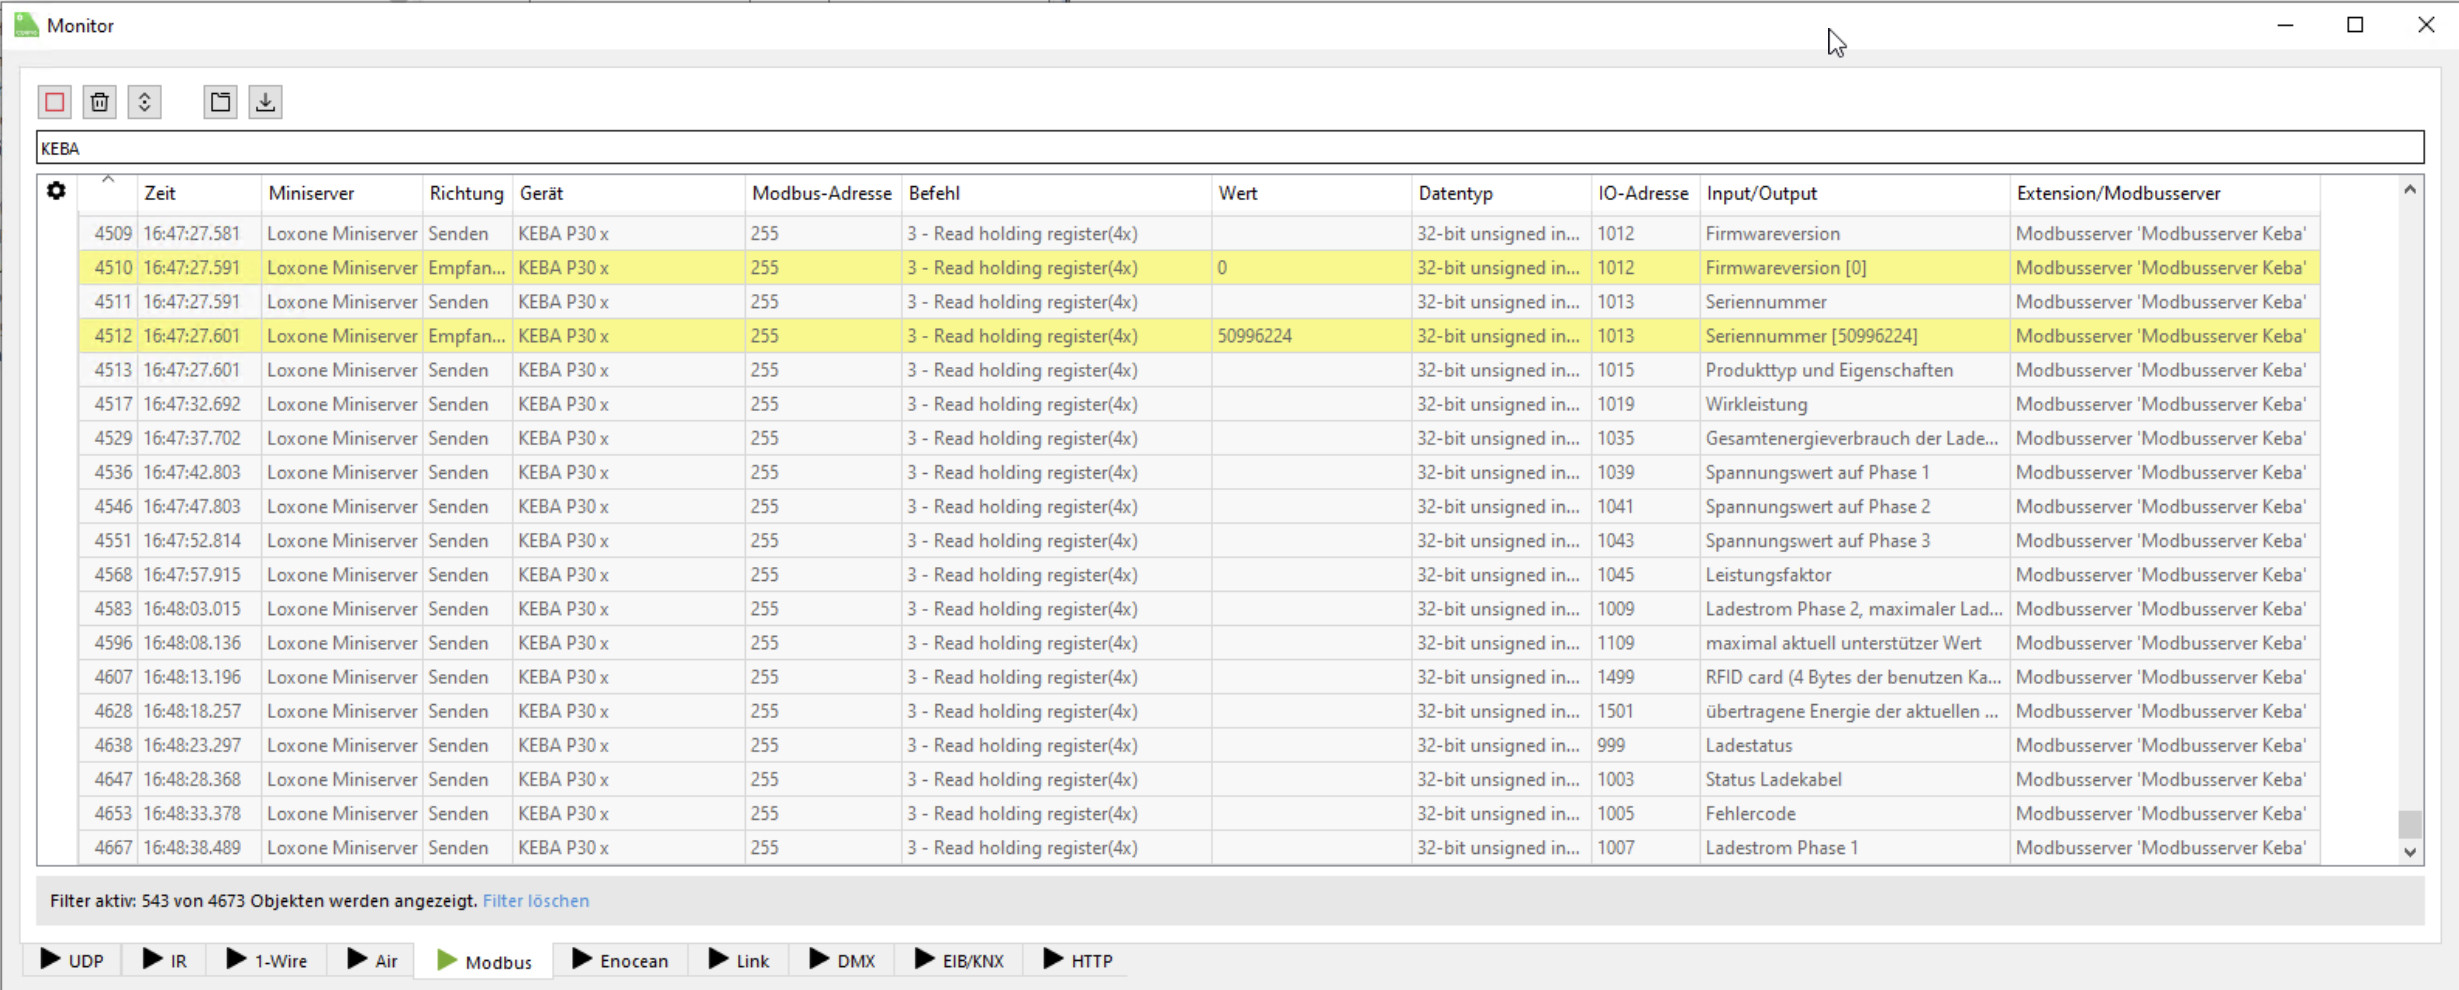This screenshot has height=990, width=2459.
Task: Select the EIB/KNX monitor tab
Action: coord(959,960)
